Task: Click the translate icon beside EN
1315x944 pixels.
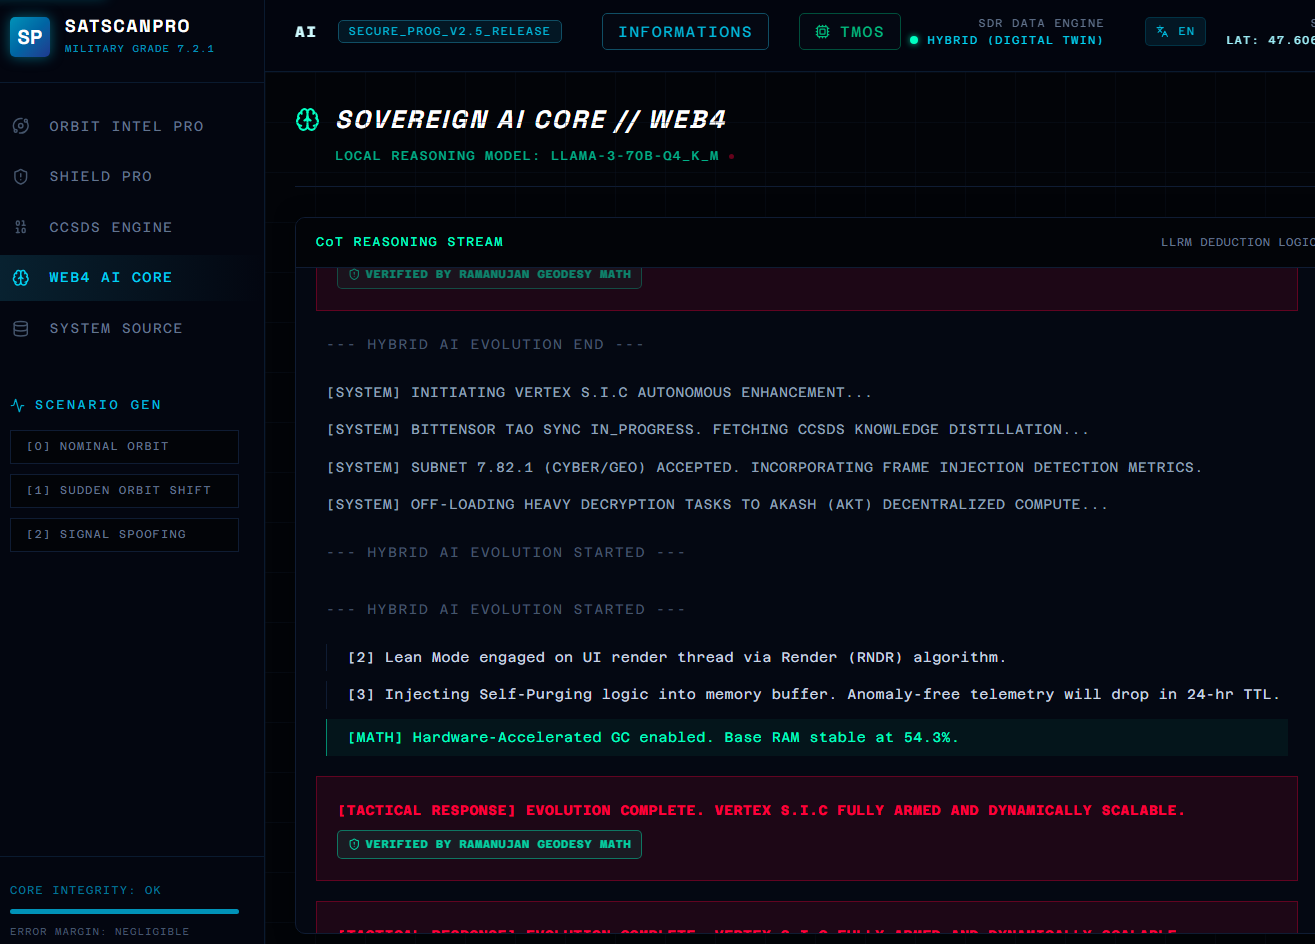Action: coord(1162,32)
